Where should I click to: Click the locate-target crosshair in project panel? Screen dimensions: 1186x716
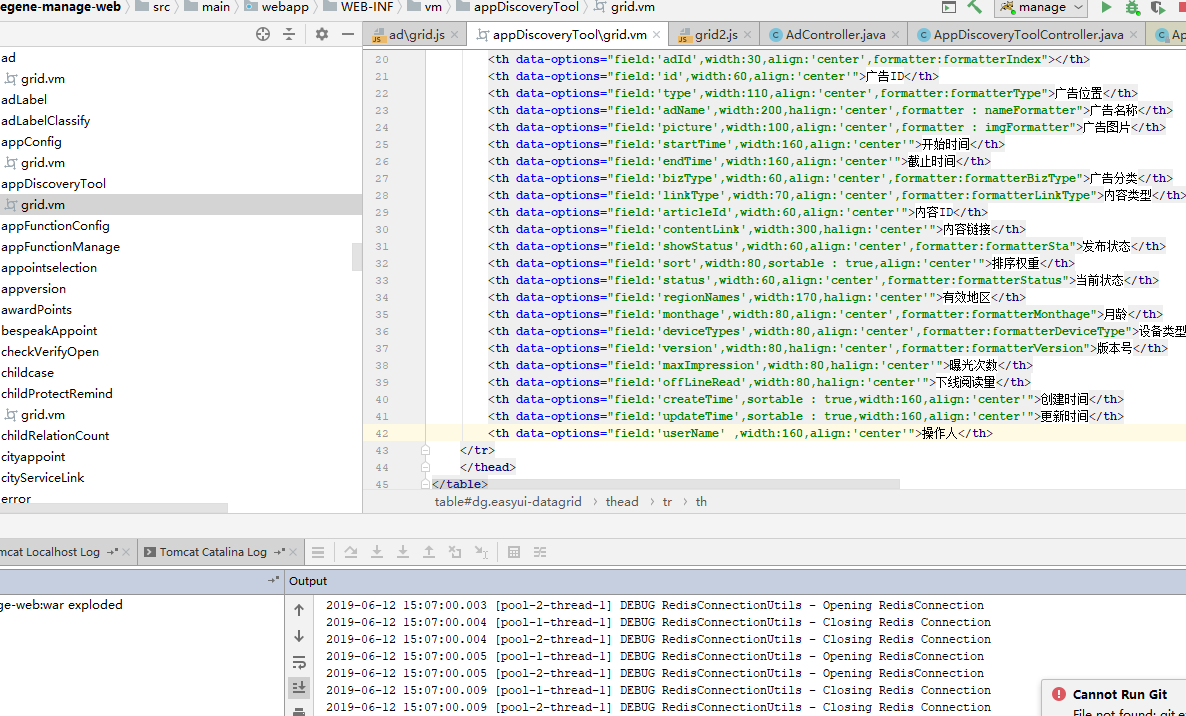[263, 34]
